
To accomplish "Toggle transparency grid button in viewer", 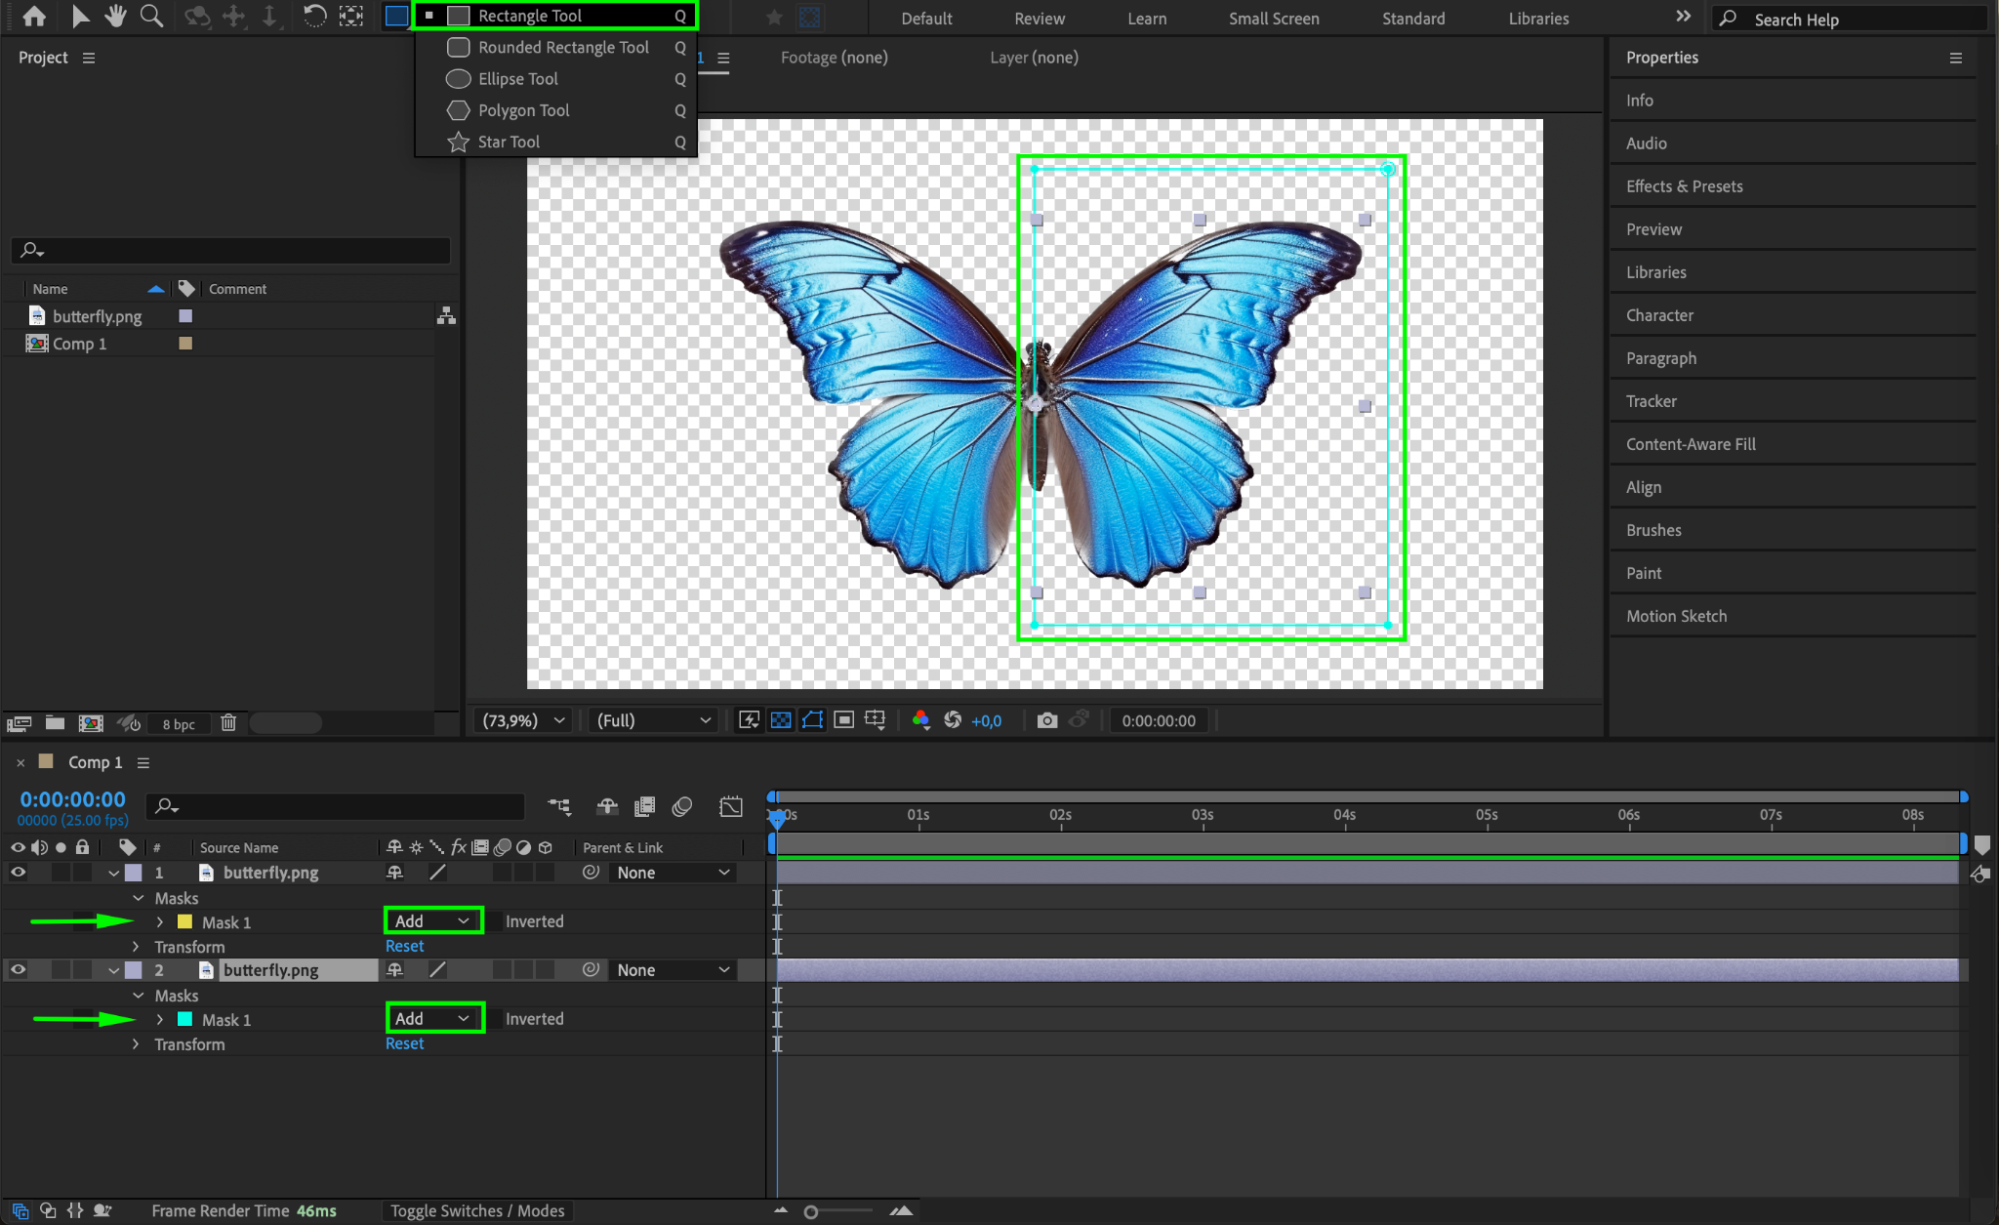I will coord(780,720).
